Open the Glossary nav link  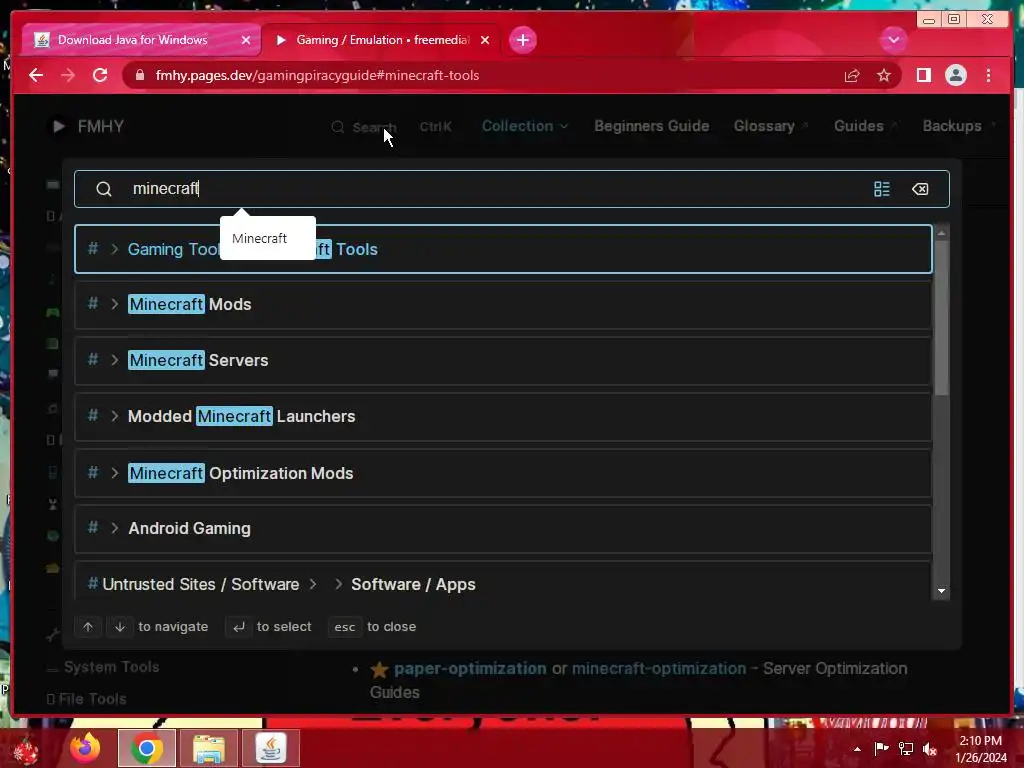click(x=770, y=126)
